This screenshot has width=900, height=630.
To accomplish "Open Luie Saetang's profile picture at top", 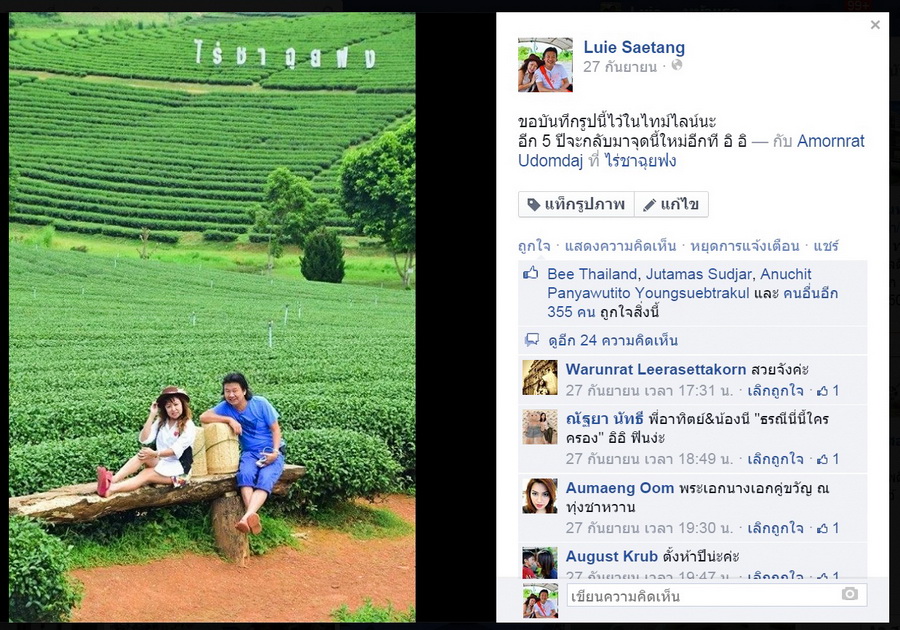I will tap(545, 65).
